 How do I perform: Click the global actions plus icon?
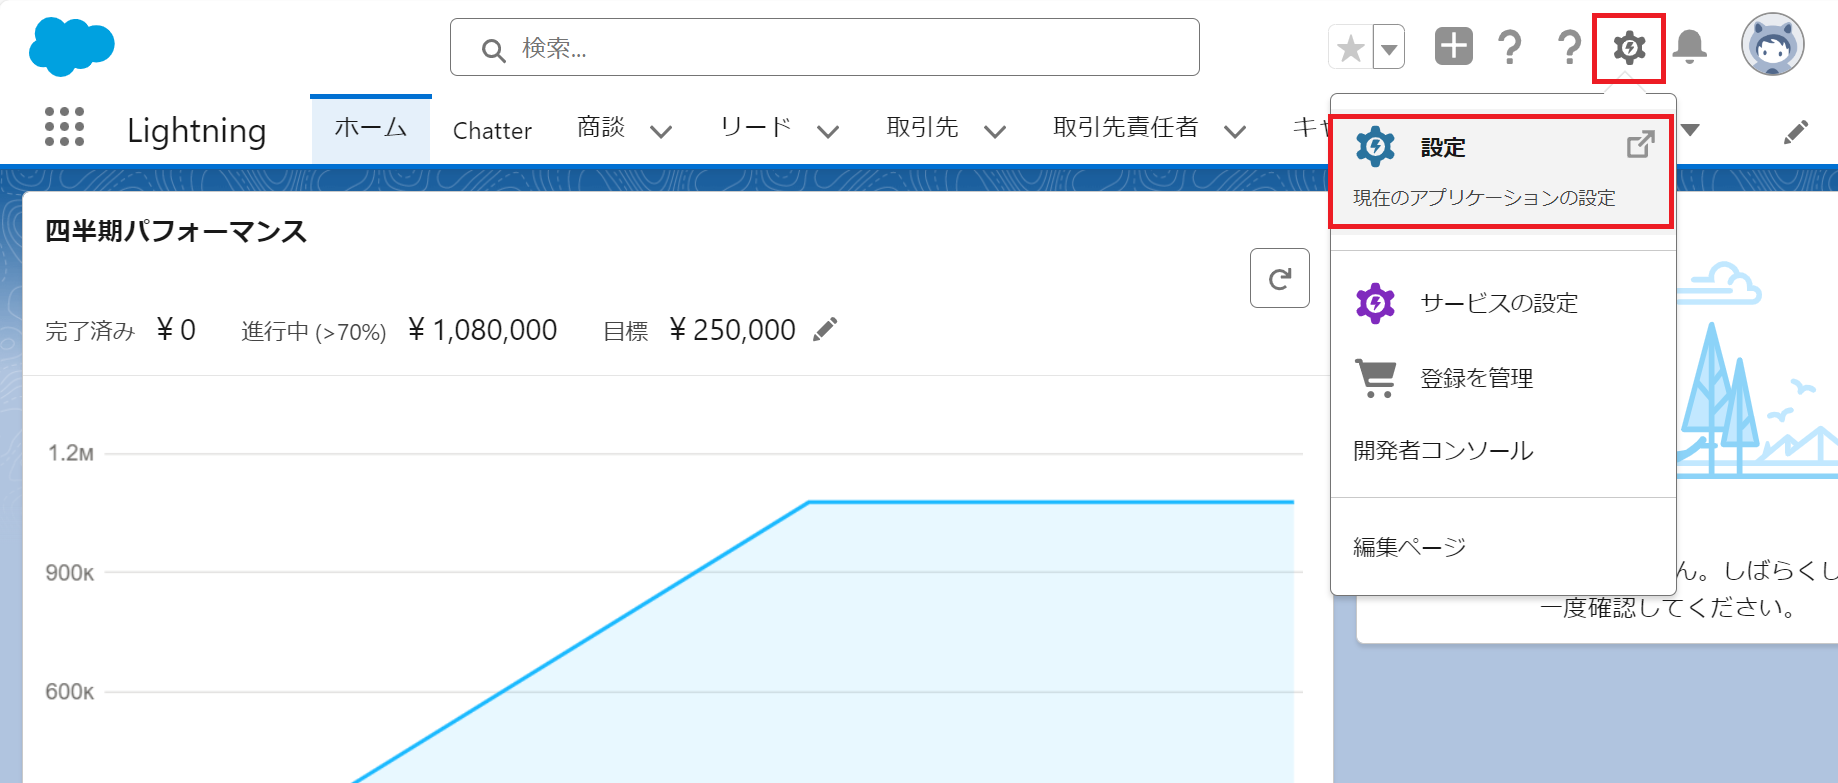[x=1453, y=47]
